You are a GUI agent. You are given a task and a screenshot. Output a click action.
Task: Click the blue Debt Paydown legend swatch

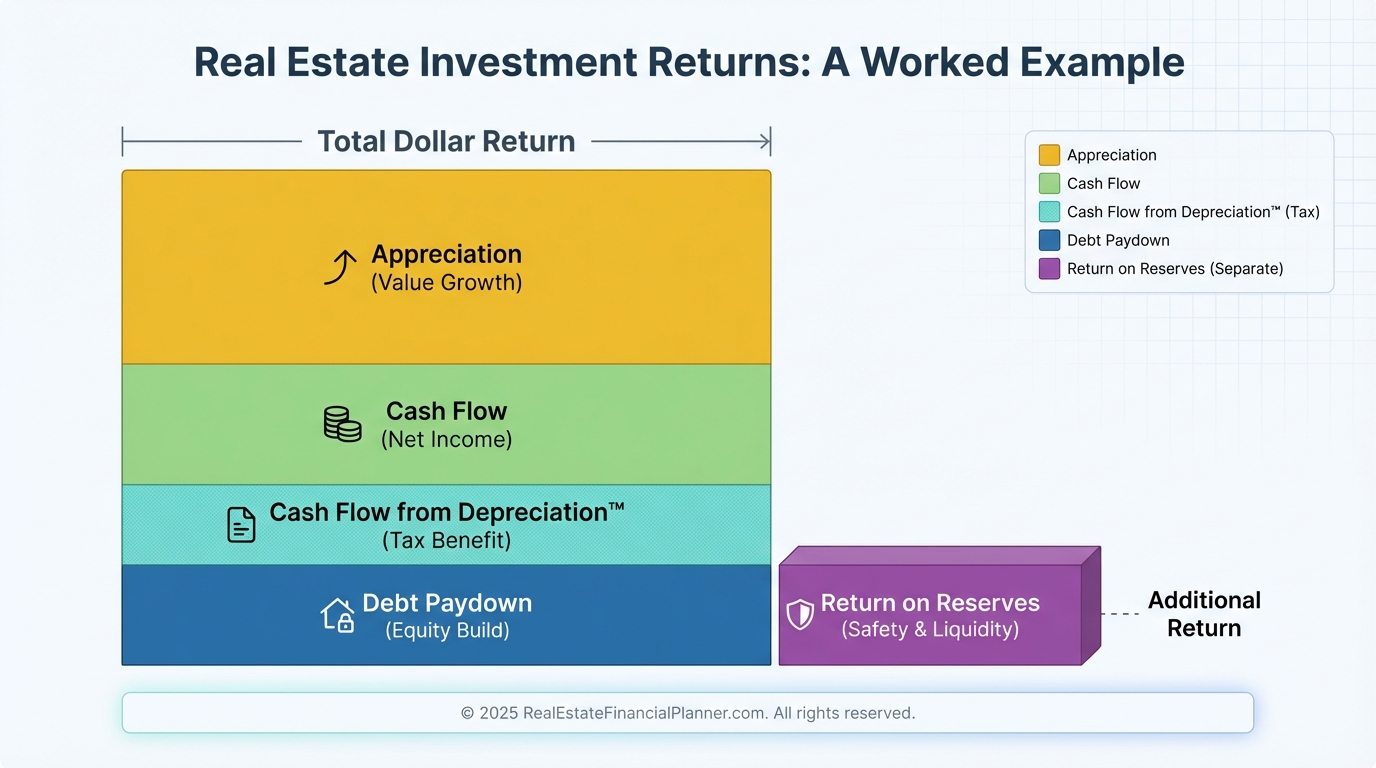pos(1049,240)
